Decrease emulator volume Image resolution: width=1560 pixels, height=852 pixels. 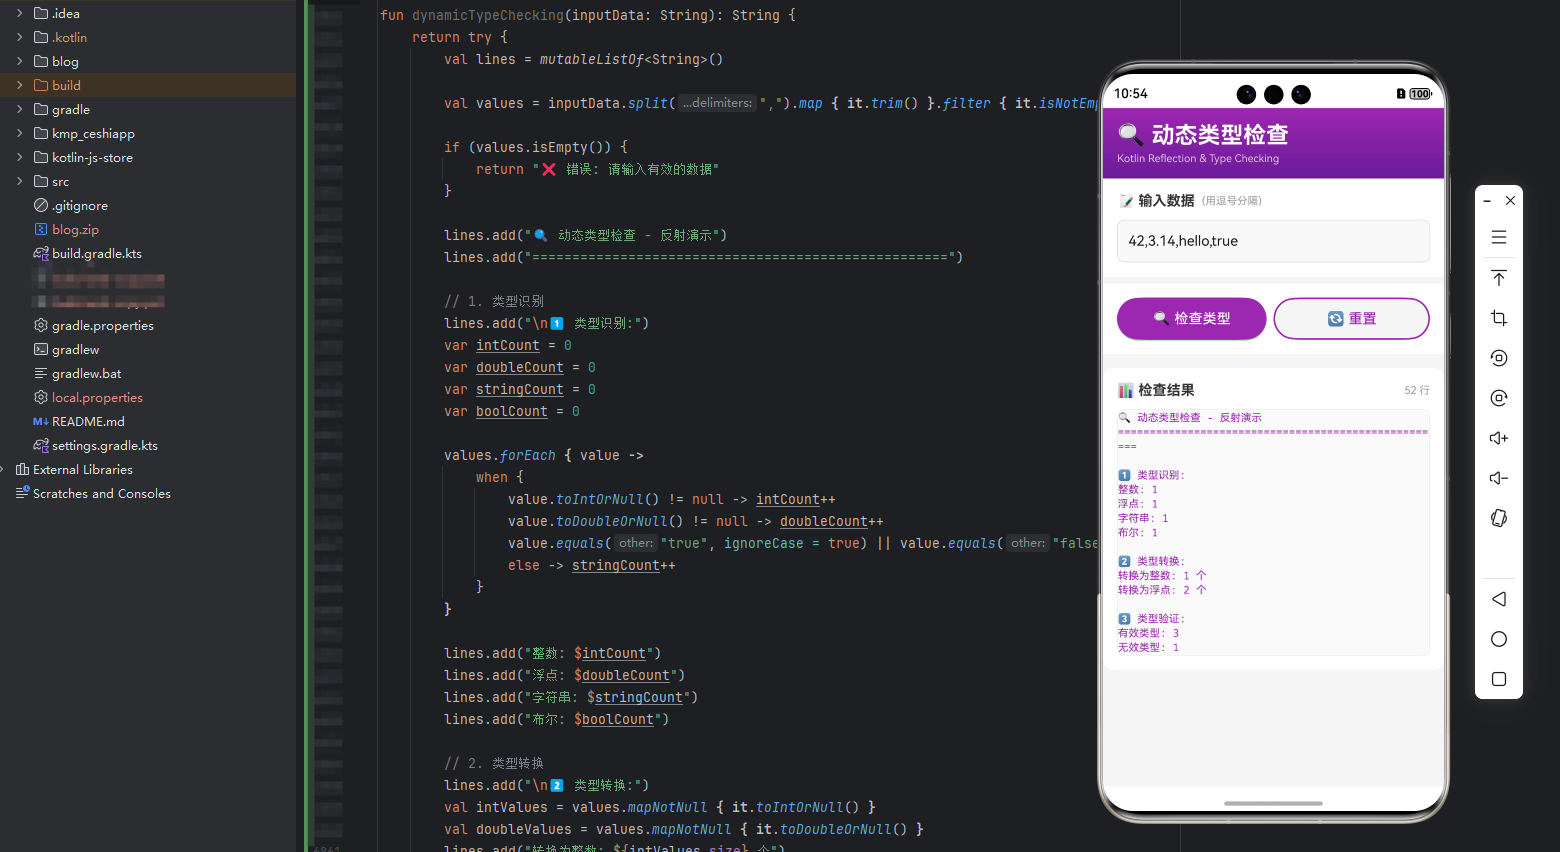coord(1498,478)
